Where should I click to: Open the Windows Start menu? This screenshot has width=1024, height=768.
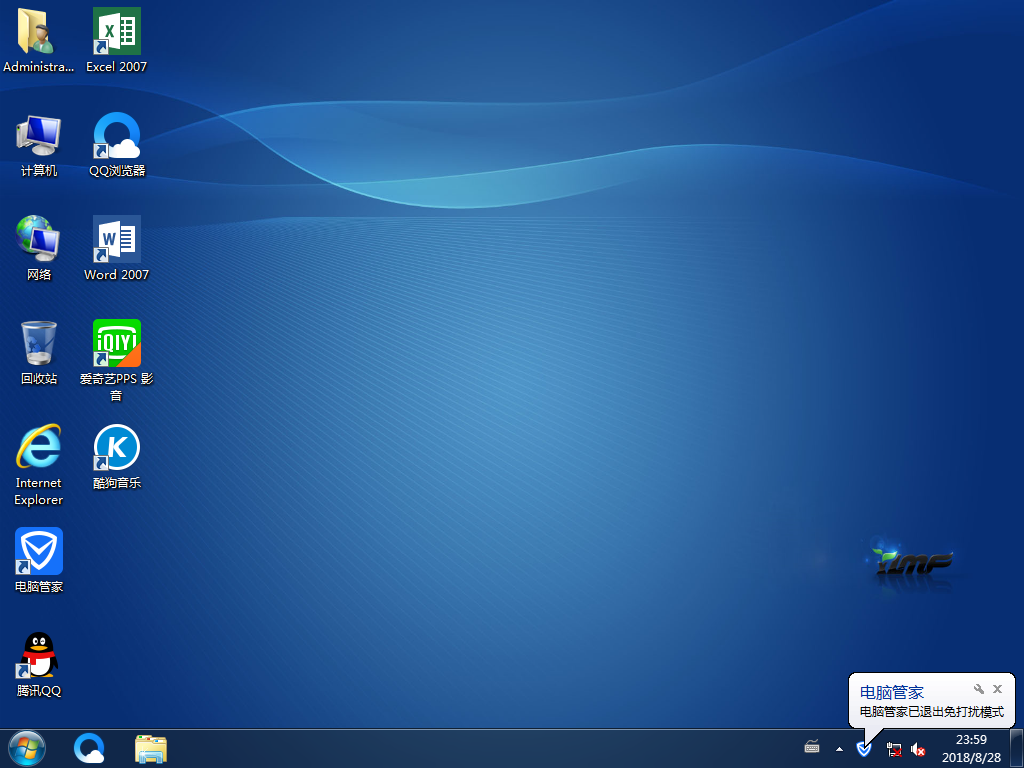click(x=27, y=748)
